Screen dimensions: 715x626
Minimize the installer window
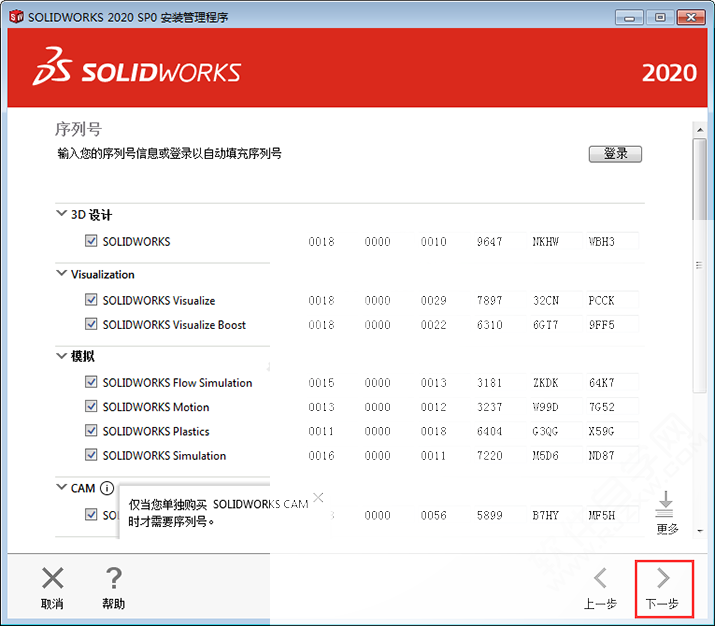coord(629,18)
